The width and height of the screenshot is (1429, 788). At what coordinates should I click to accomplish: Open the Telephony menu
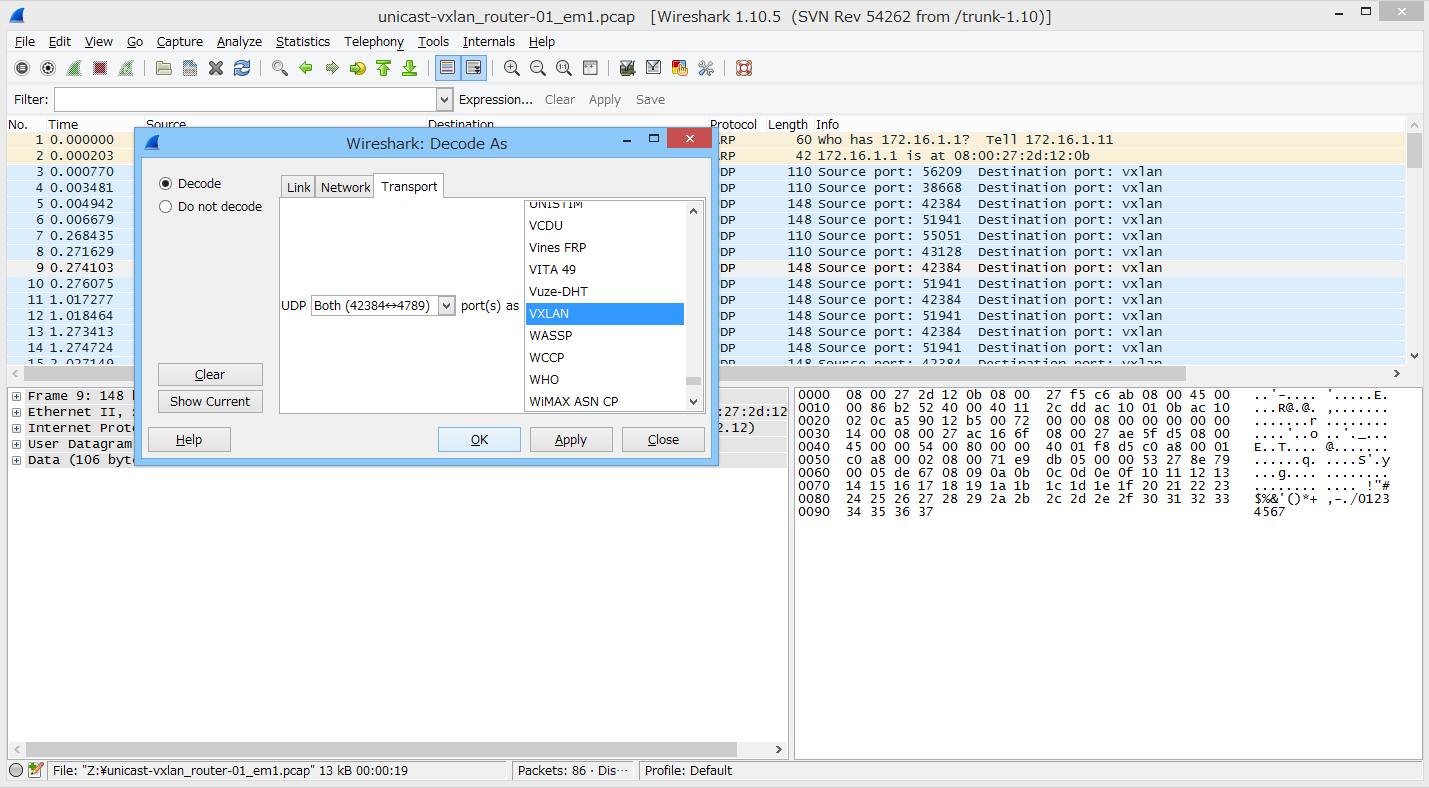[x=374, y=41]
